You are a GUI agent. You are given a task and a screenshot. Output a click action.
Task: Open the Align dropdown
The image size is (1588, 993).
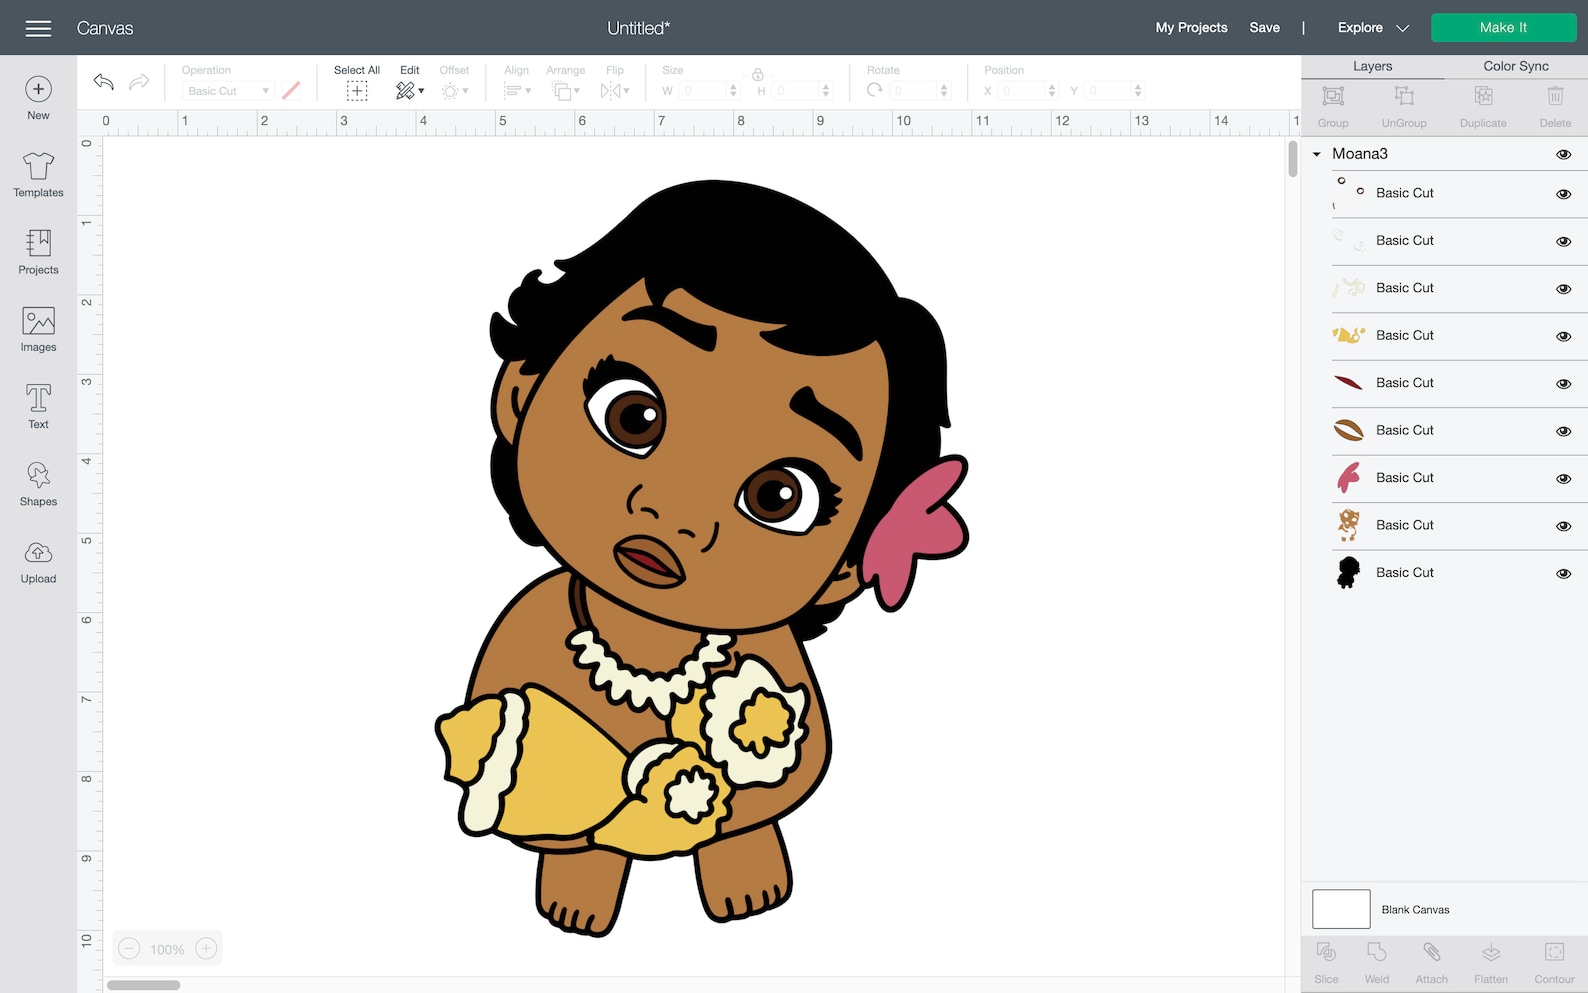point(517,91)
